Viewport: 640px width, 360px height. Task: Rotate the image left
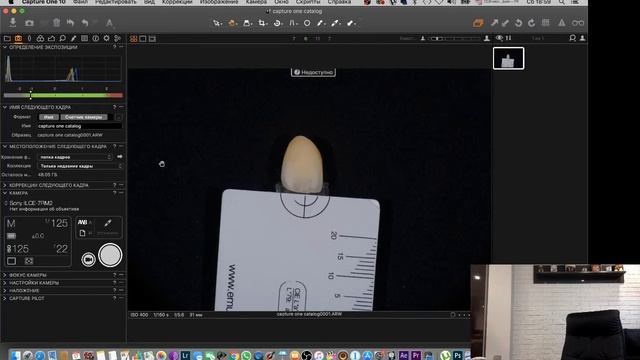pyautogui.click(x=518, y=23)
